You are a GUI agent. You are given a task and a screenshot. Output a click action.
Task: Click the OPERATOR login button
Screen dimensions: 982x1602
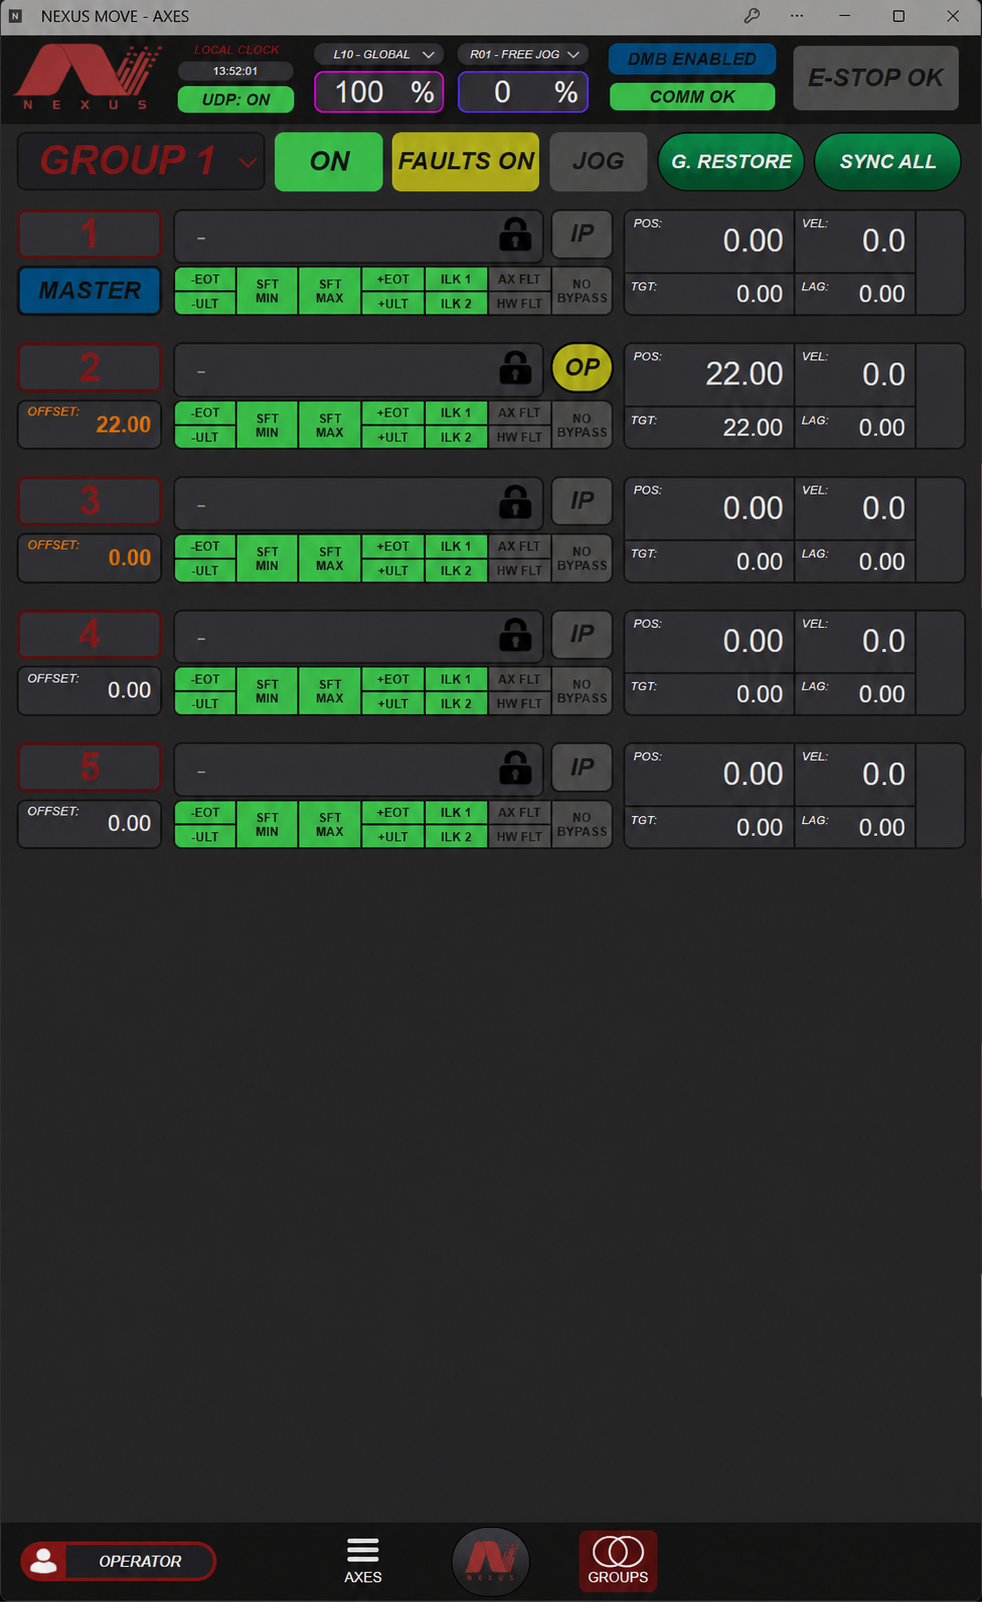119,1561
